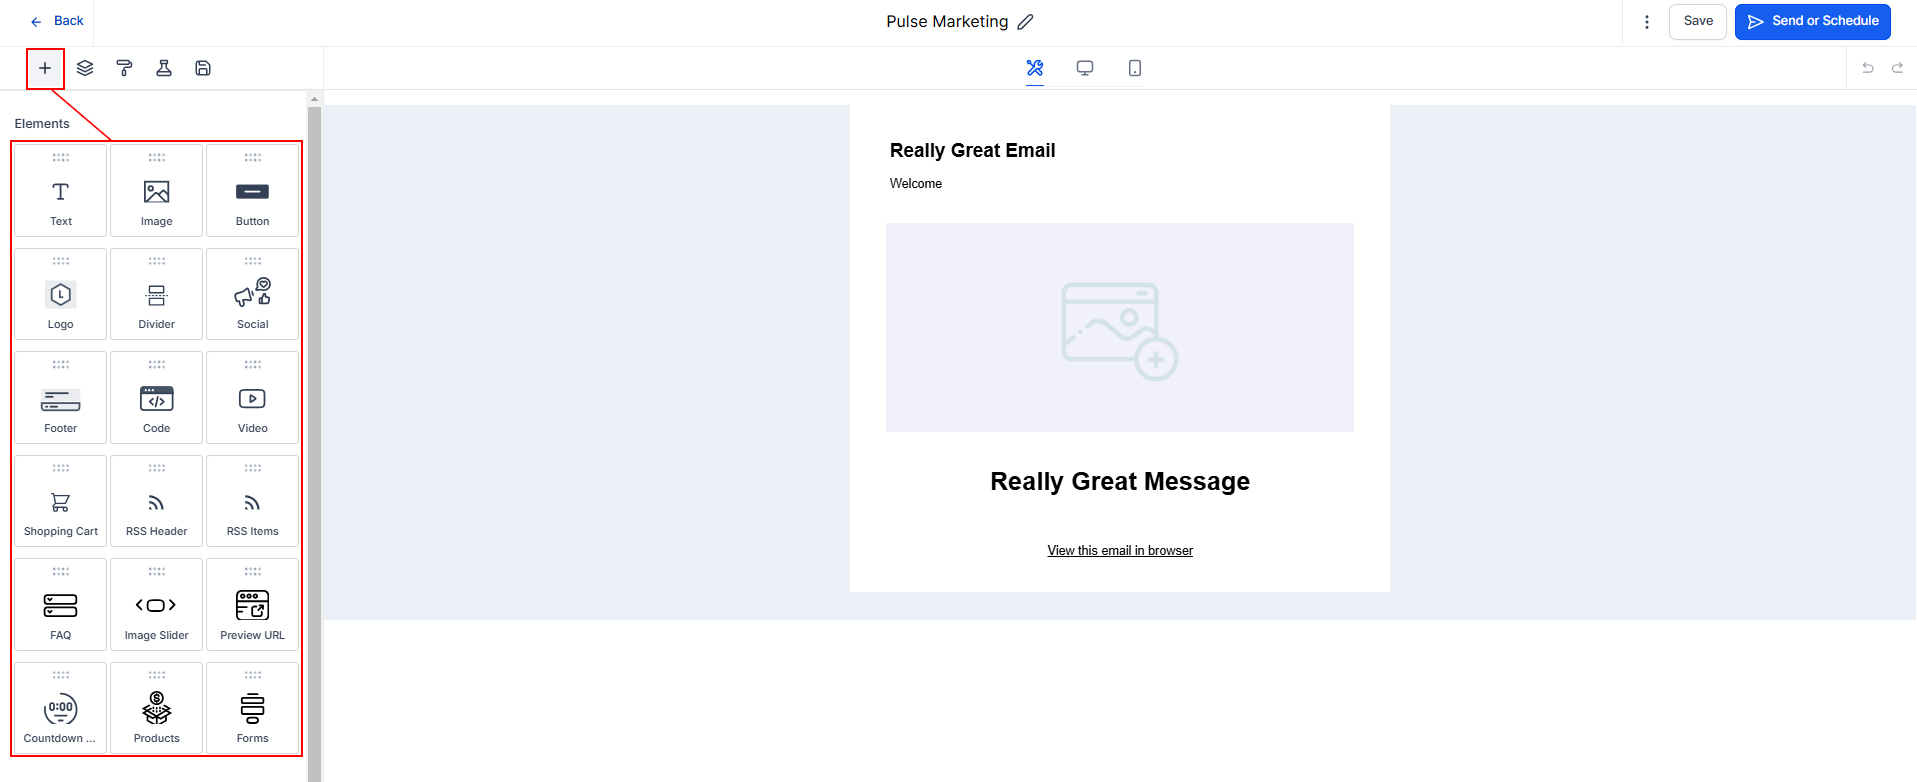The image size is (1917, 782).
Task: Open the layers panel icon
Action: [x=85, y=68]
